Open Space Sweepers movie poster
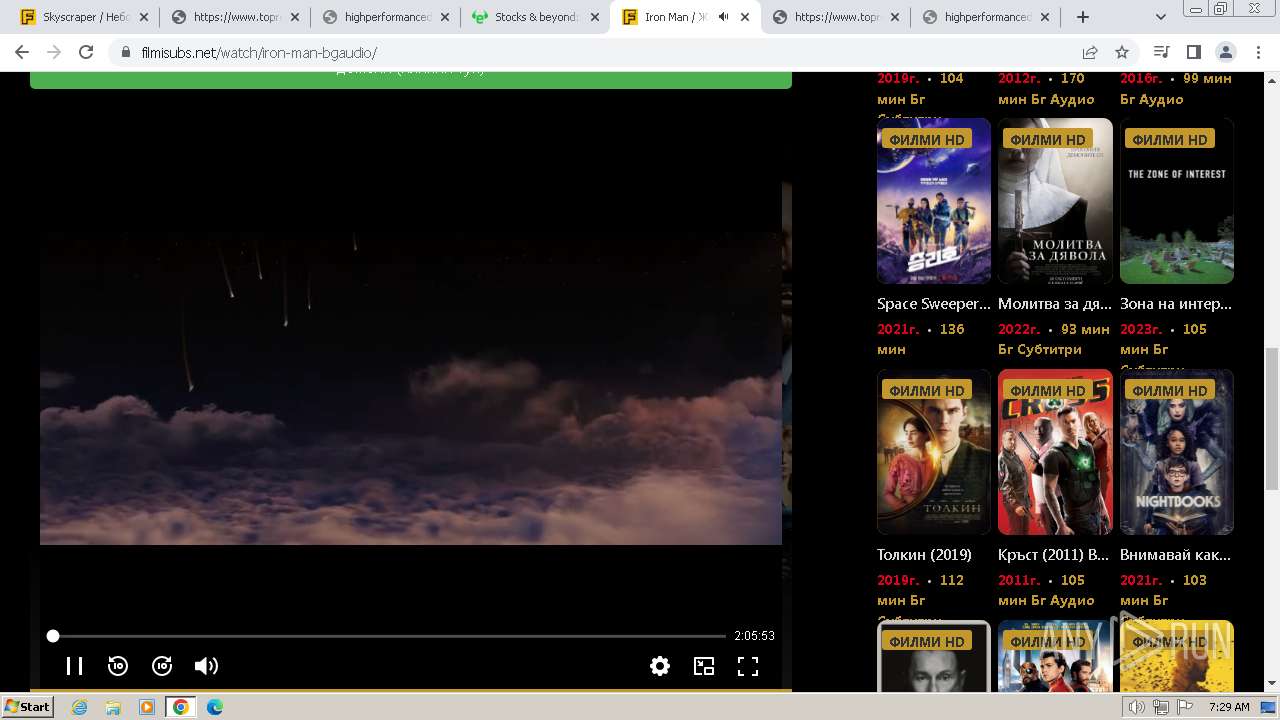Image resolution: width=1280 pixels, height=720 pixels. (934, 201)
